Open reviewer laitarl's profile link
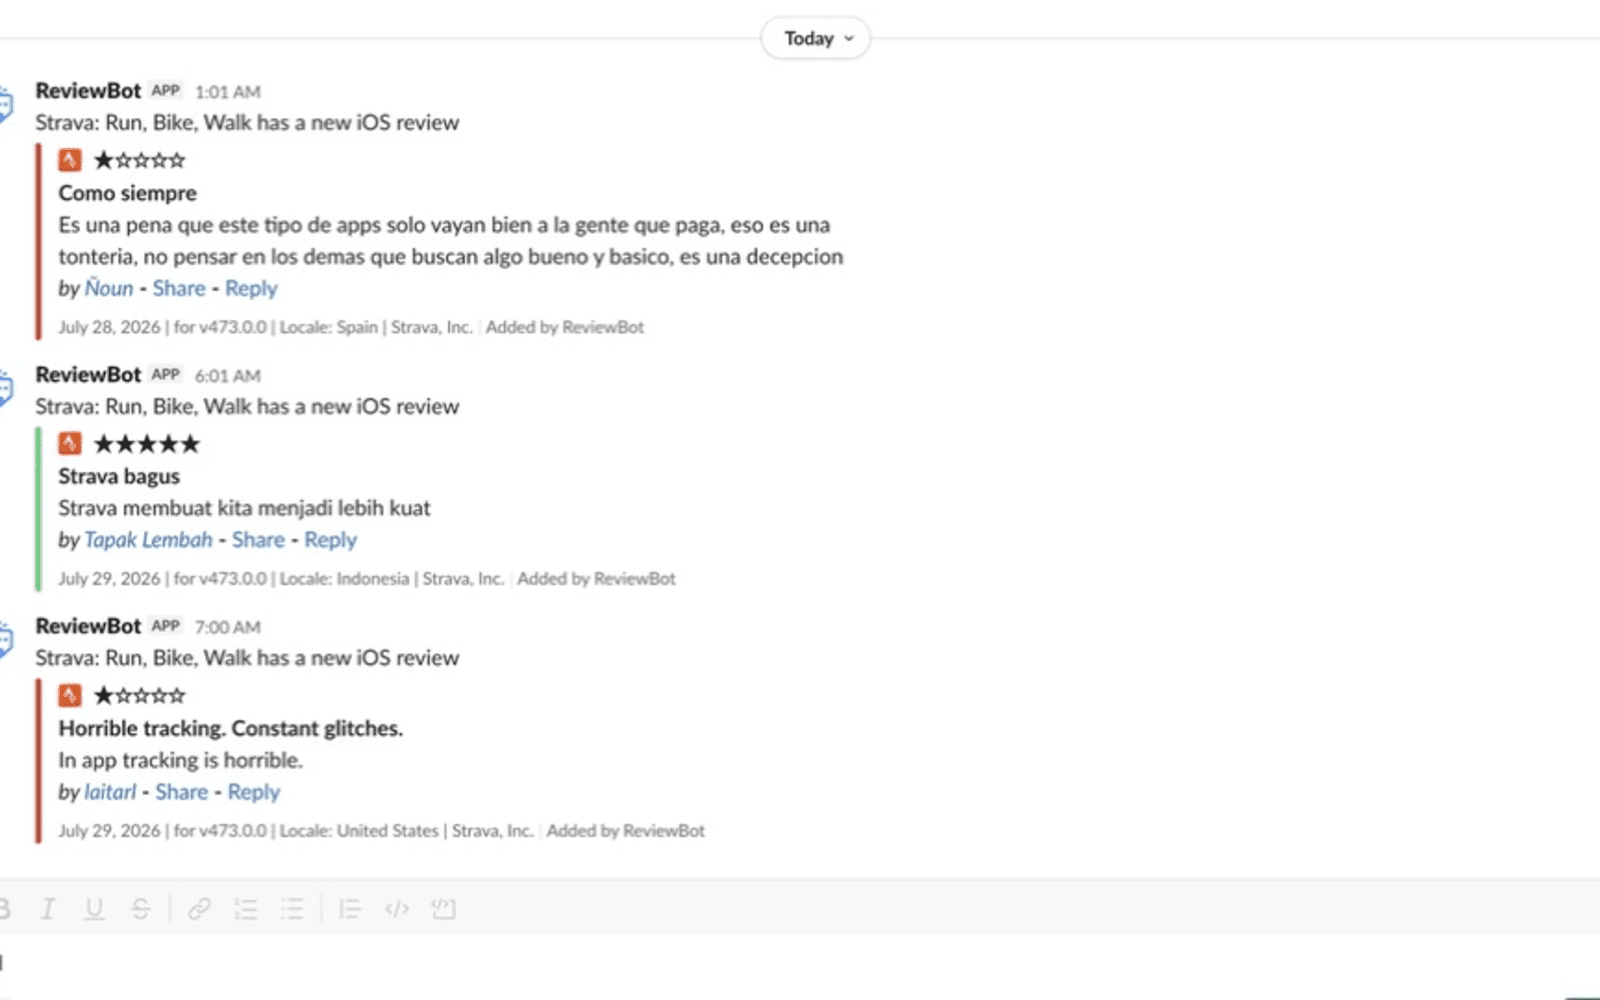Viewport: 1600px width, 1000px height. pyautogui.click(x=110, y=792)
